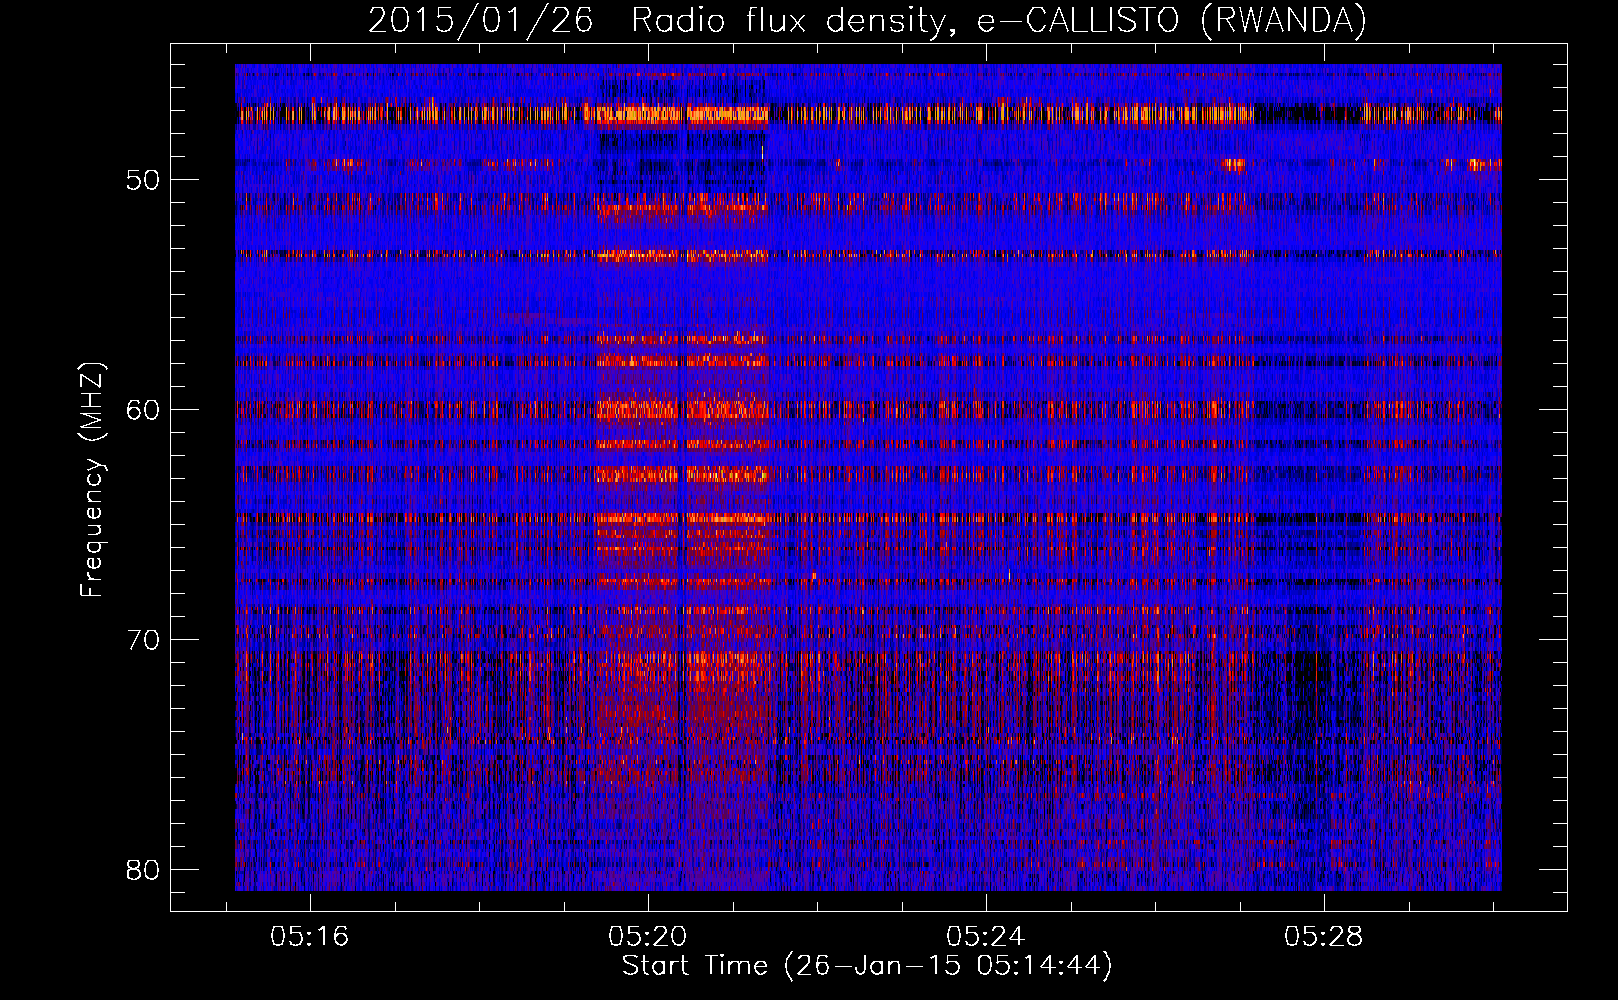
Task: Select the 70 MHz tick label
Action: tap(143, 640)
